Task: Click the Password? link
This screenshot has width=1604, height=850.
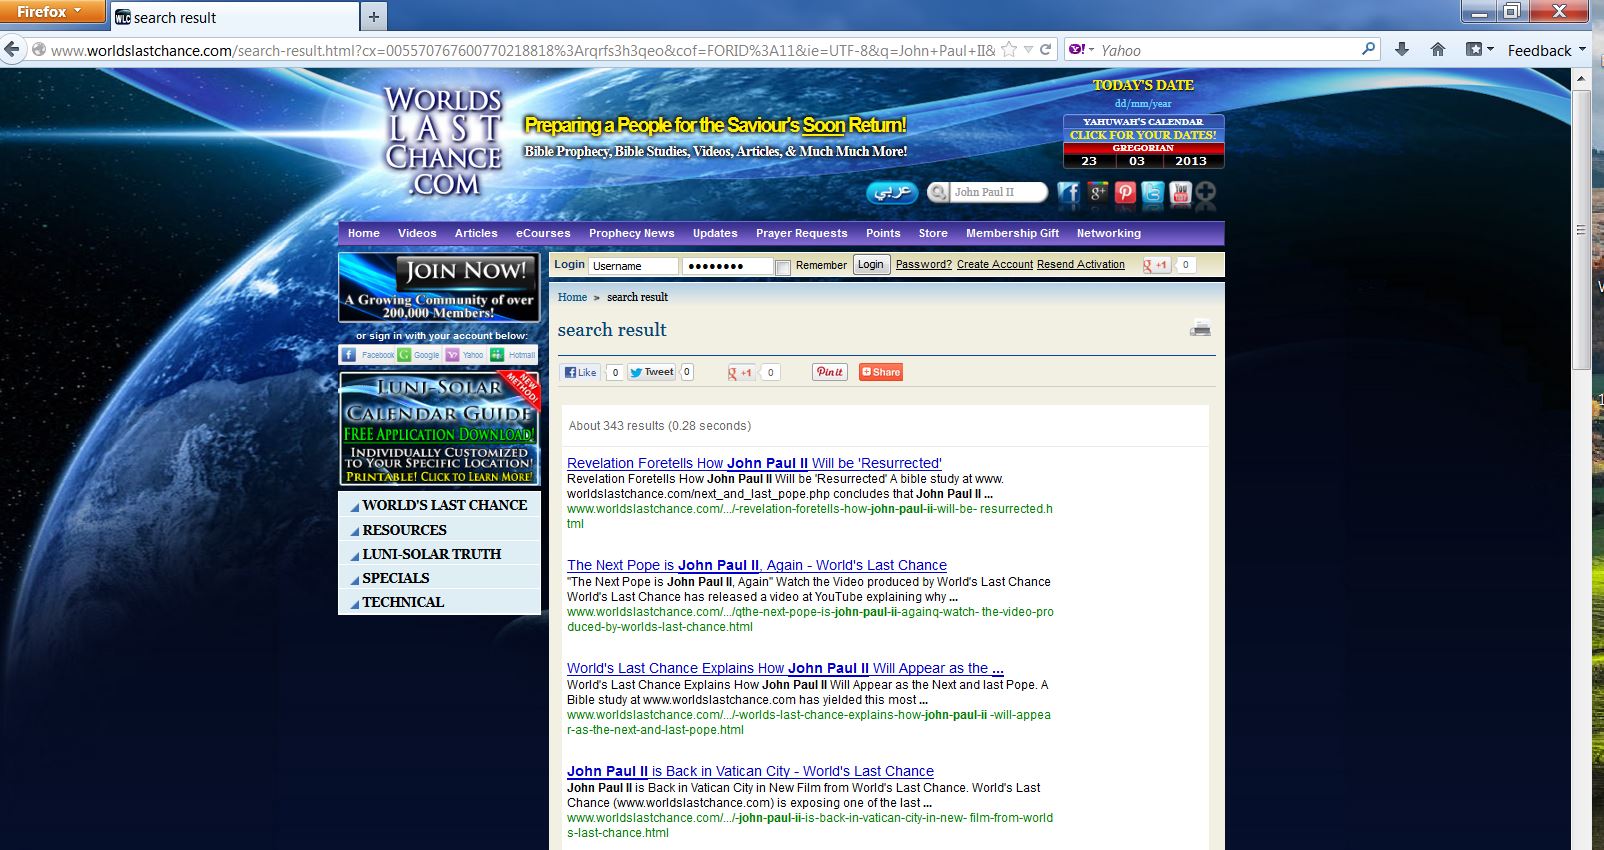Action: click(x=924, y=265)
